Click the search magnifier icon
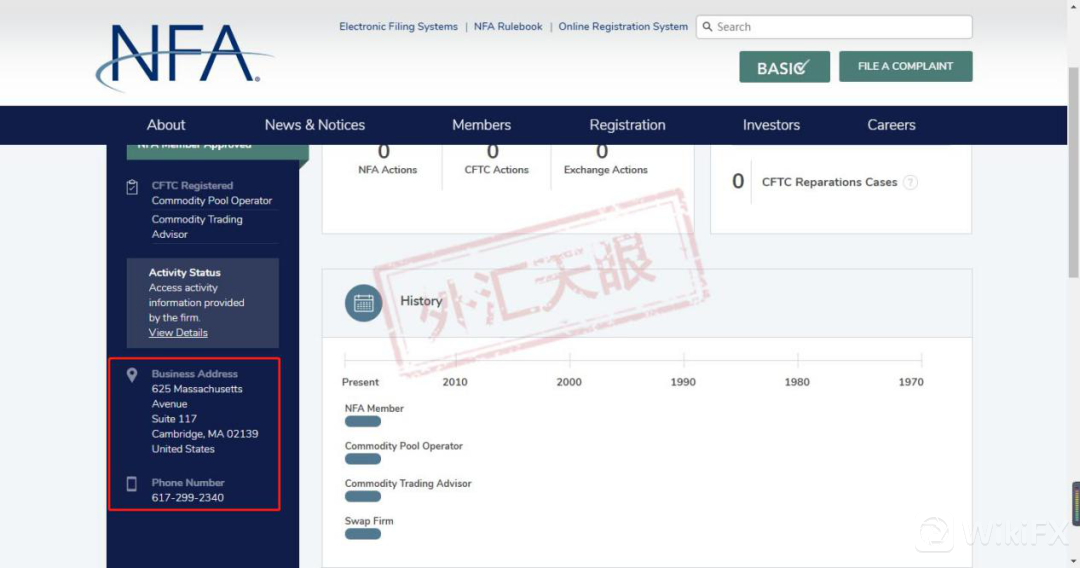This screenshot has height=568, width=1080. (x=707, y=27)
